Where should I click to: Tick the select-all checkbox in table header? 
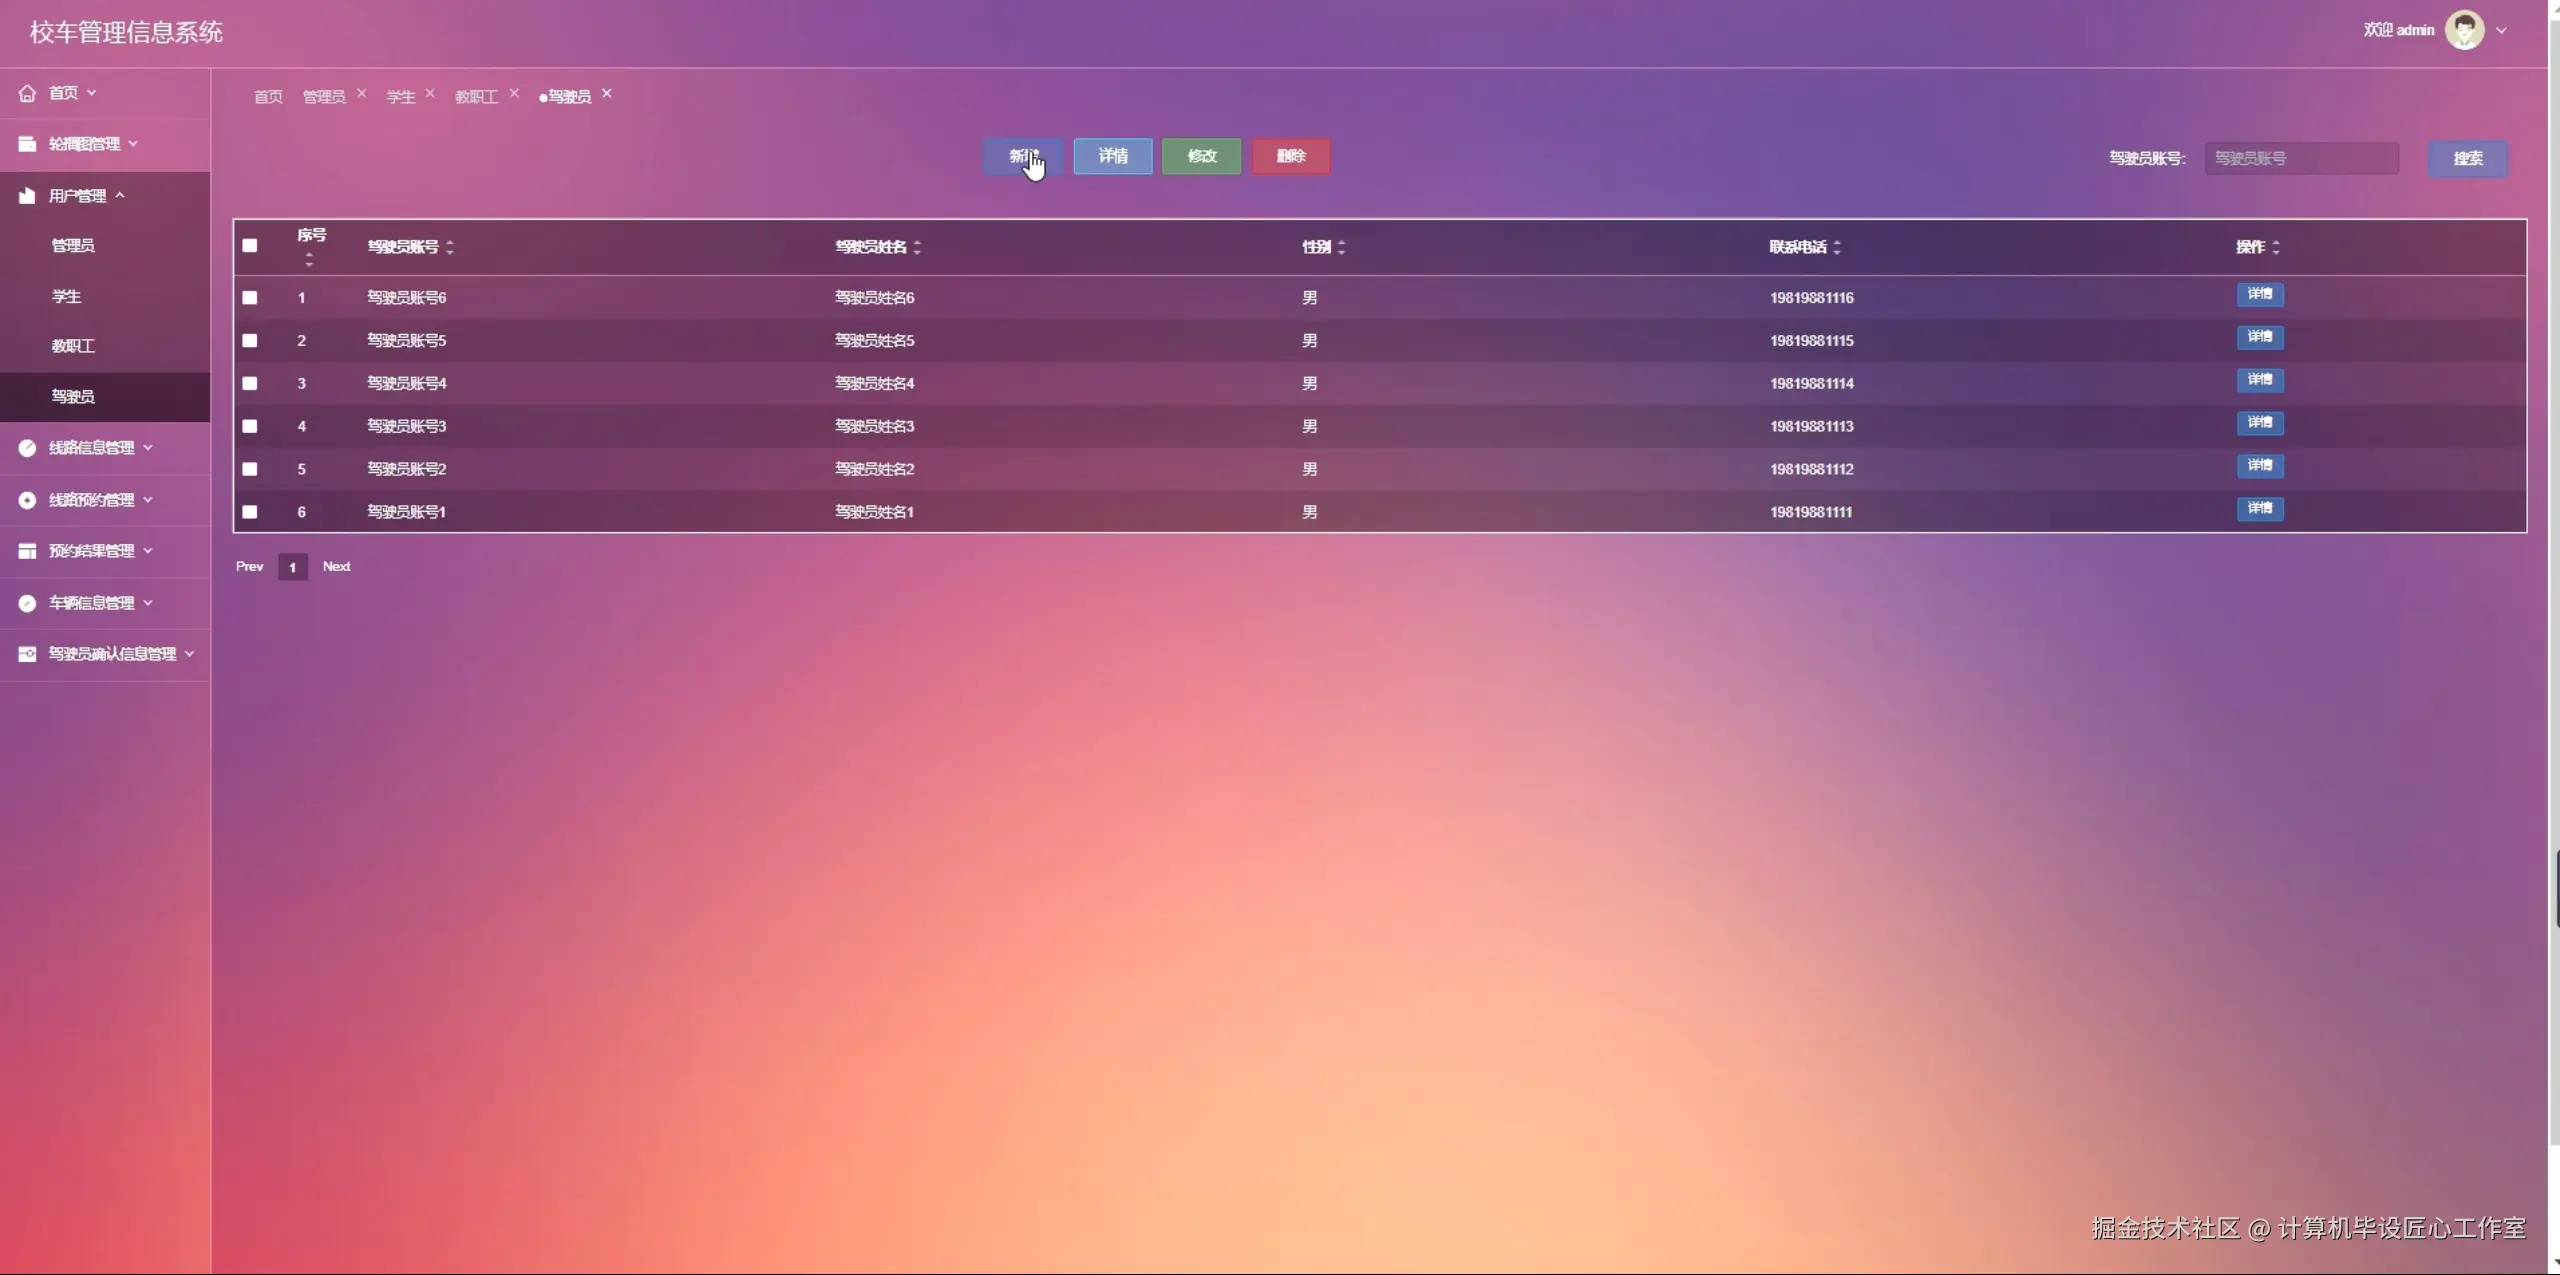tap(250, 246)
